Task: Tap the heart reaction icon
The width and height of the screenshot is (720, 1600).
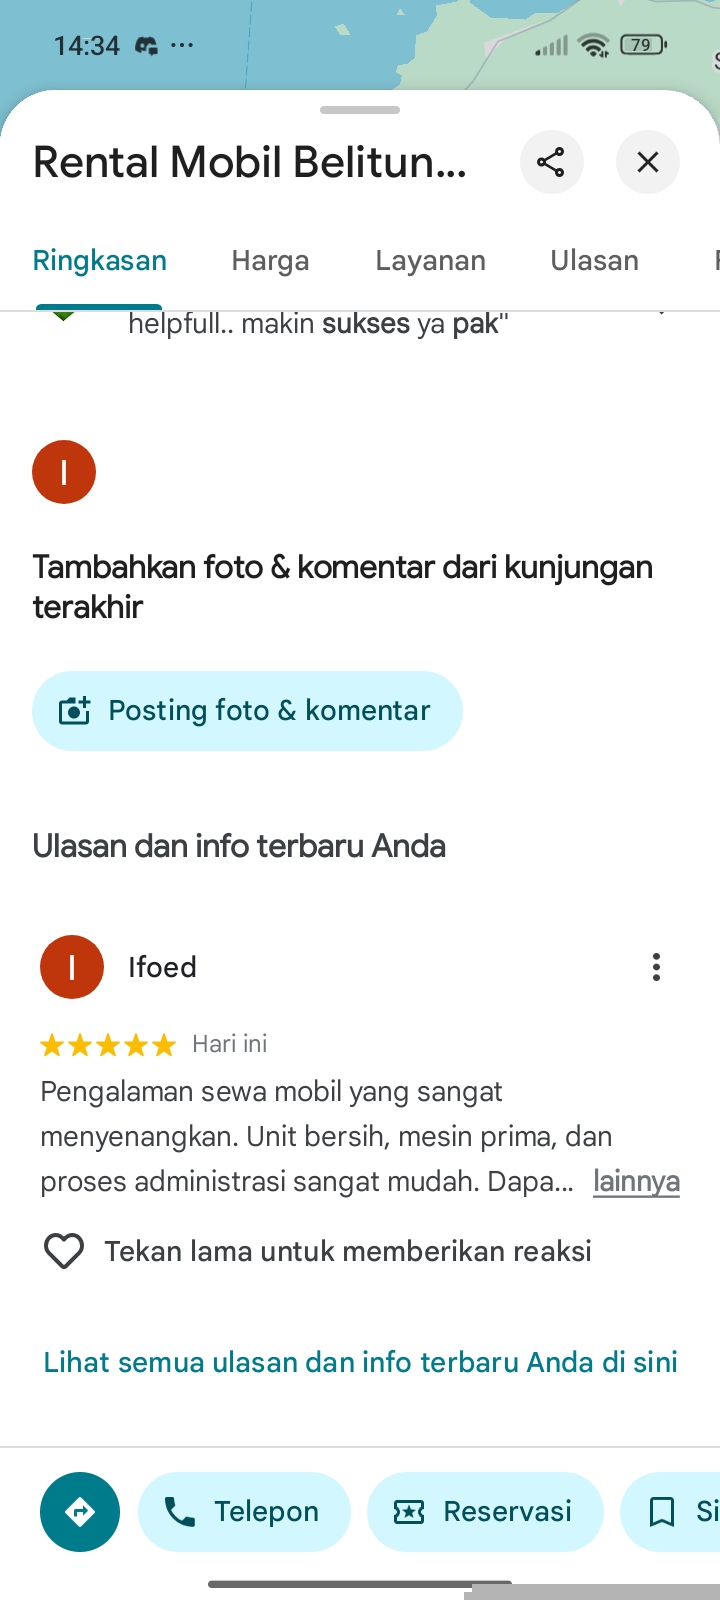Action: (64, 1251)
